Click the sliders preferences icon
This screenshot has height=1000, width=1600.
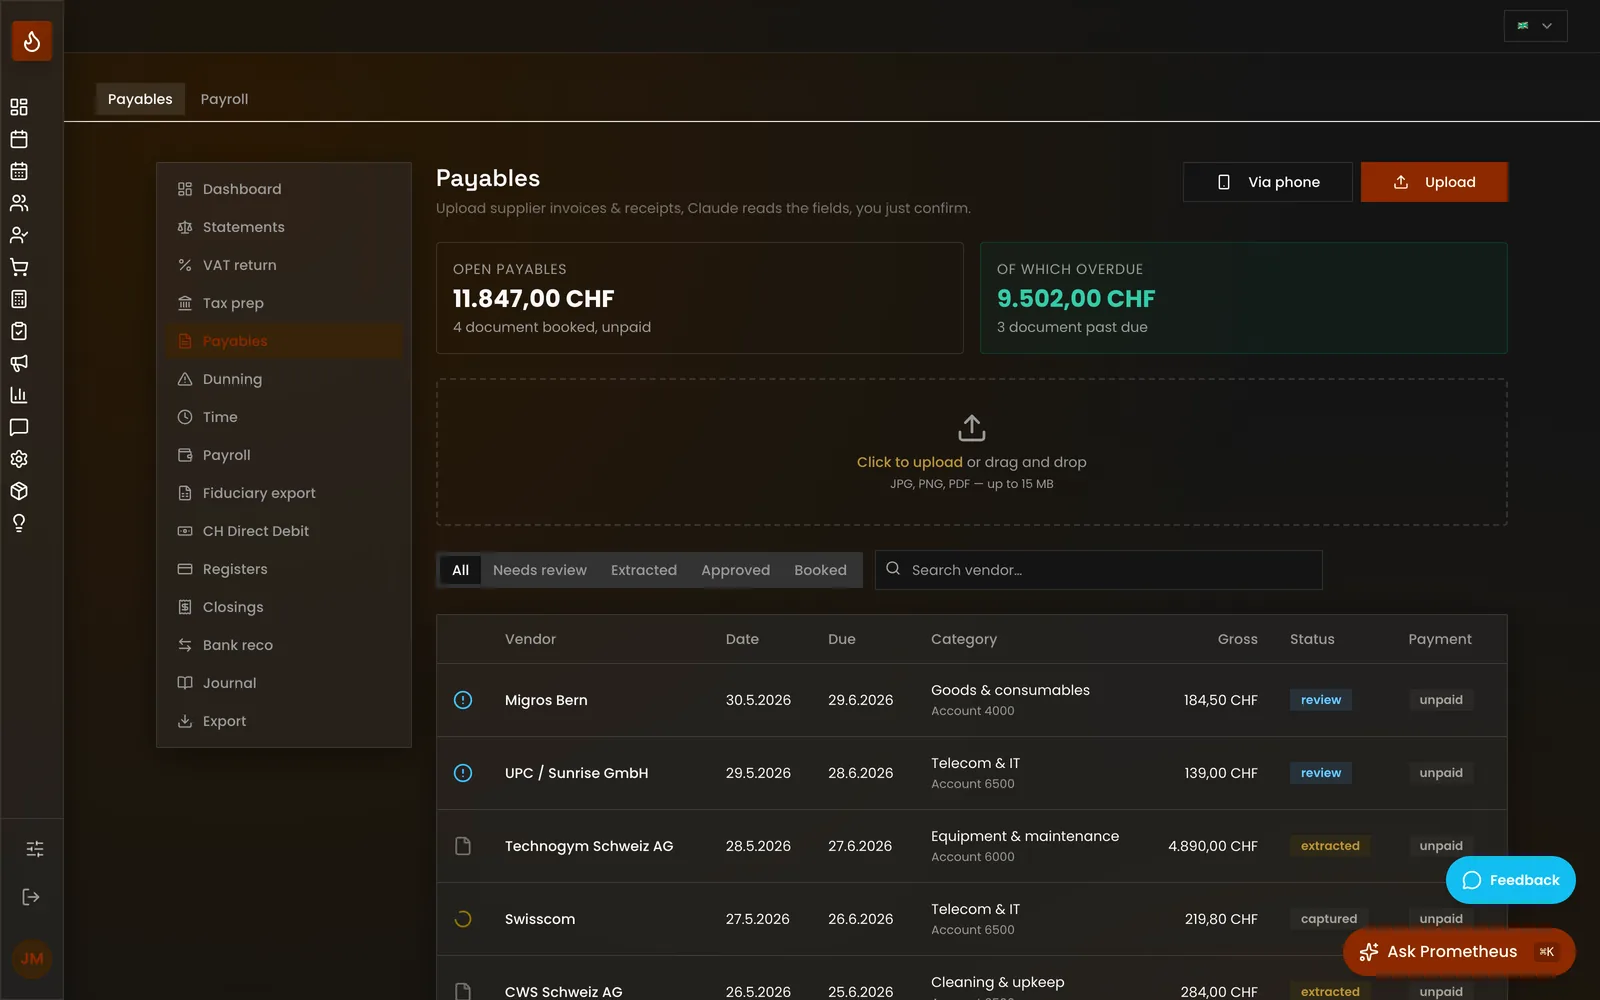[35, 849]
